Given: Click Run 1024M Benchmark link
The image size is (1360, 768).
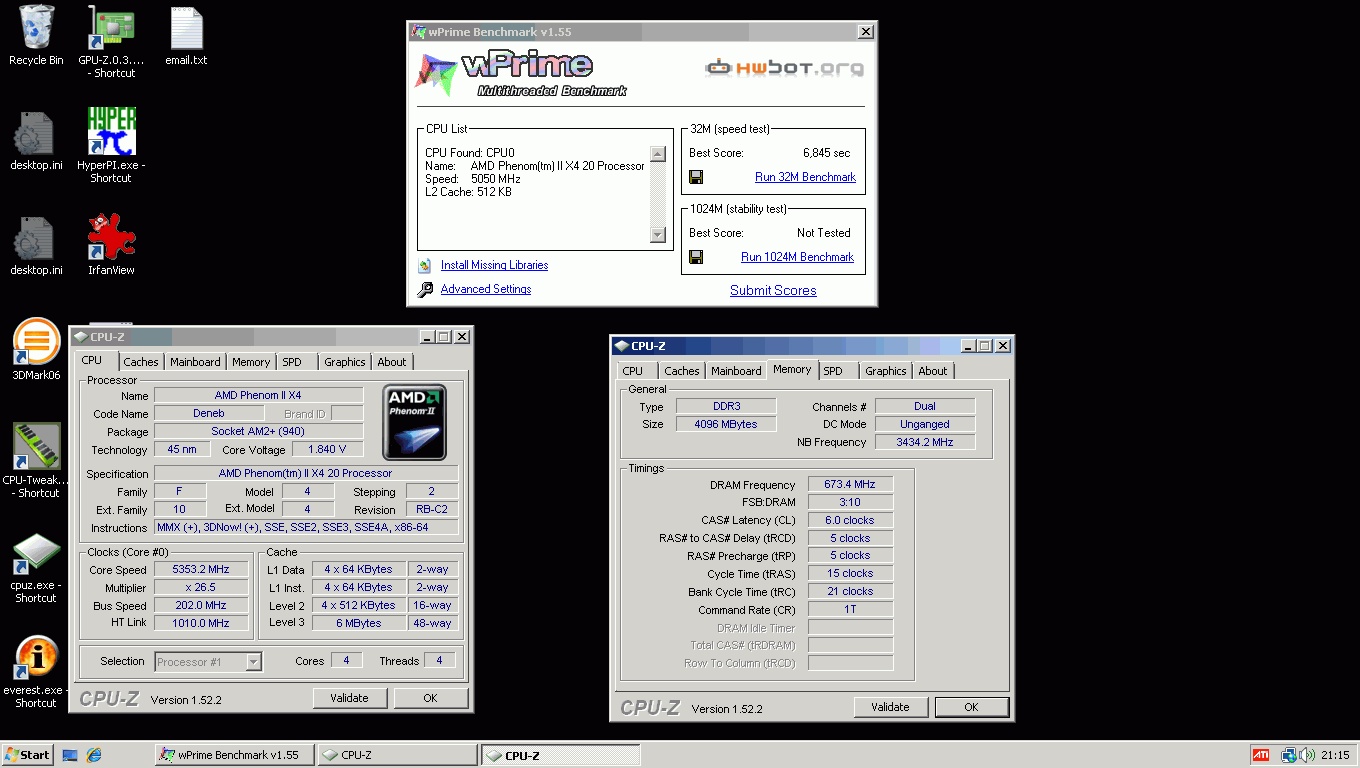Looking at the screenshot, I should coord(797,257).
